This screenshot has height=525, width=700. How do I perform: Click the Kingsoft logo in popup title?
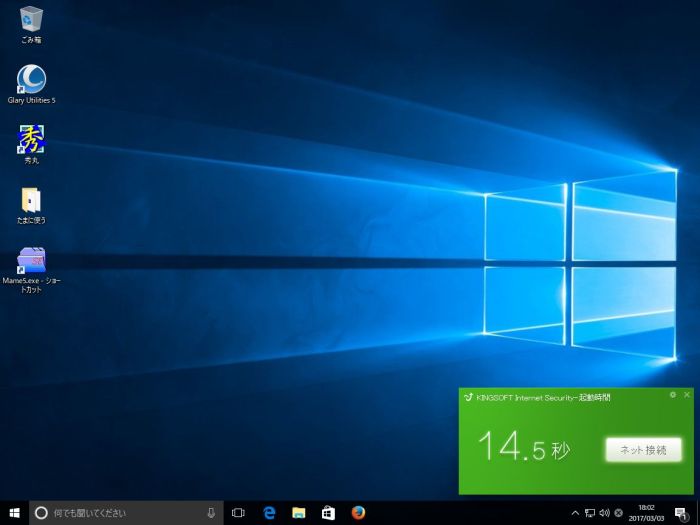pyautogui.click(x=467, y=397)
